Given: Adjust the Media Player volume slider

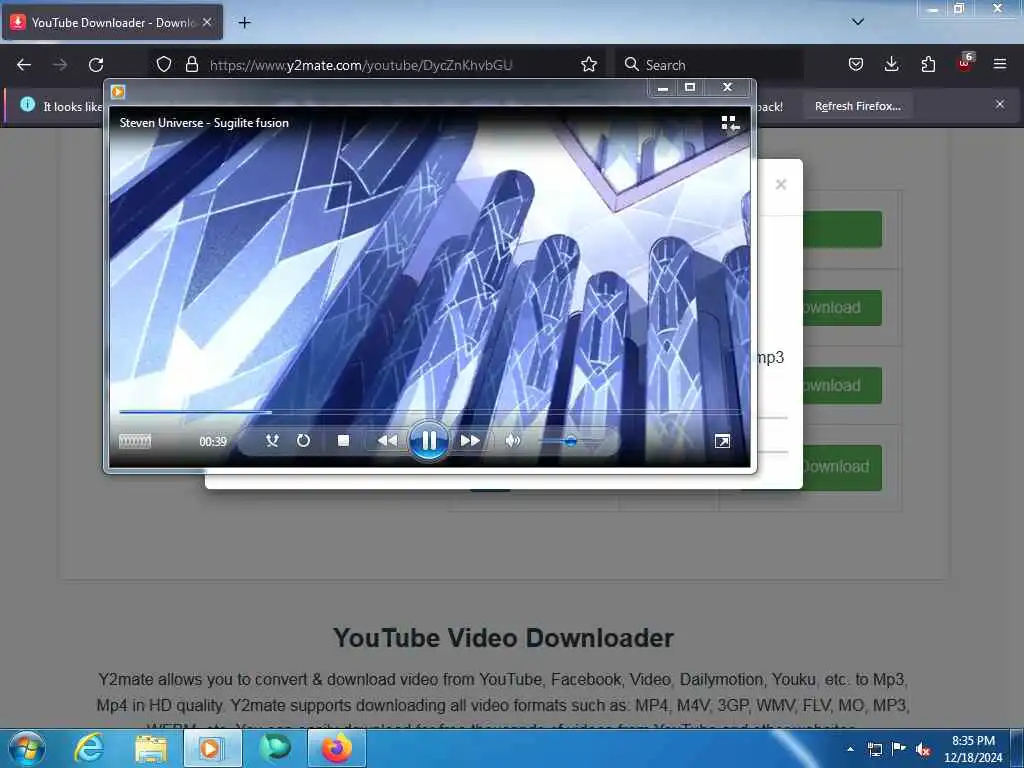Looking at the screenshot, I should click(x=570, y=441).
